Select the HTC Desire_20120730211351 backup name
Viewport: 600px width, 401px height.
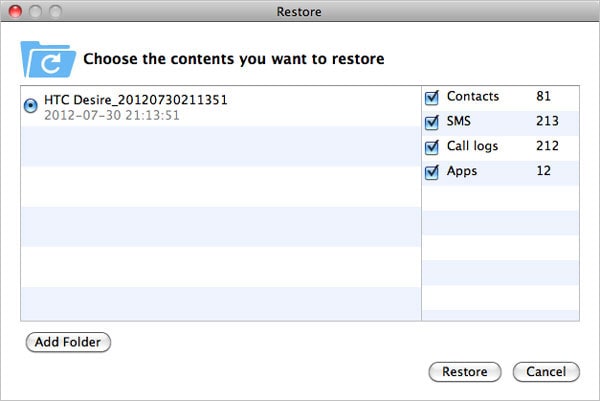point(122,101)
